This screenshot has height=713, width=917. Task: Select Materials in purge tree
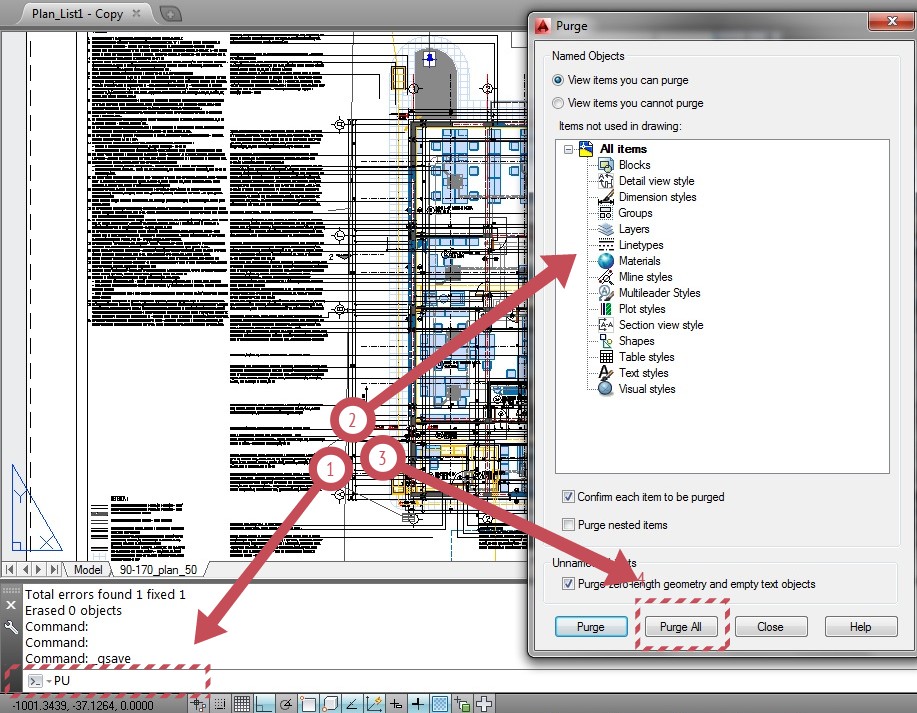pyautogui.click(x=639, y=261)
